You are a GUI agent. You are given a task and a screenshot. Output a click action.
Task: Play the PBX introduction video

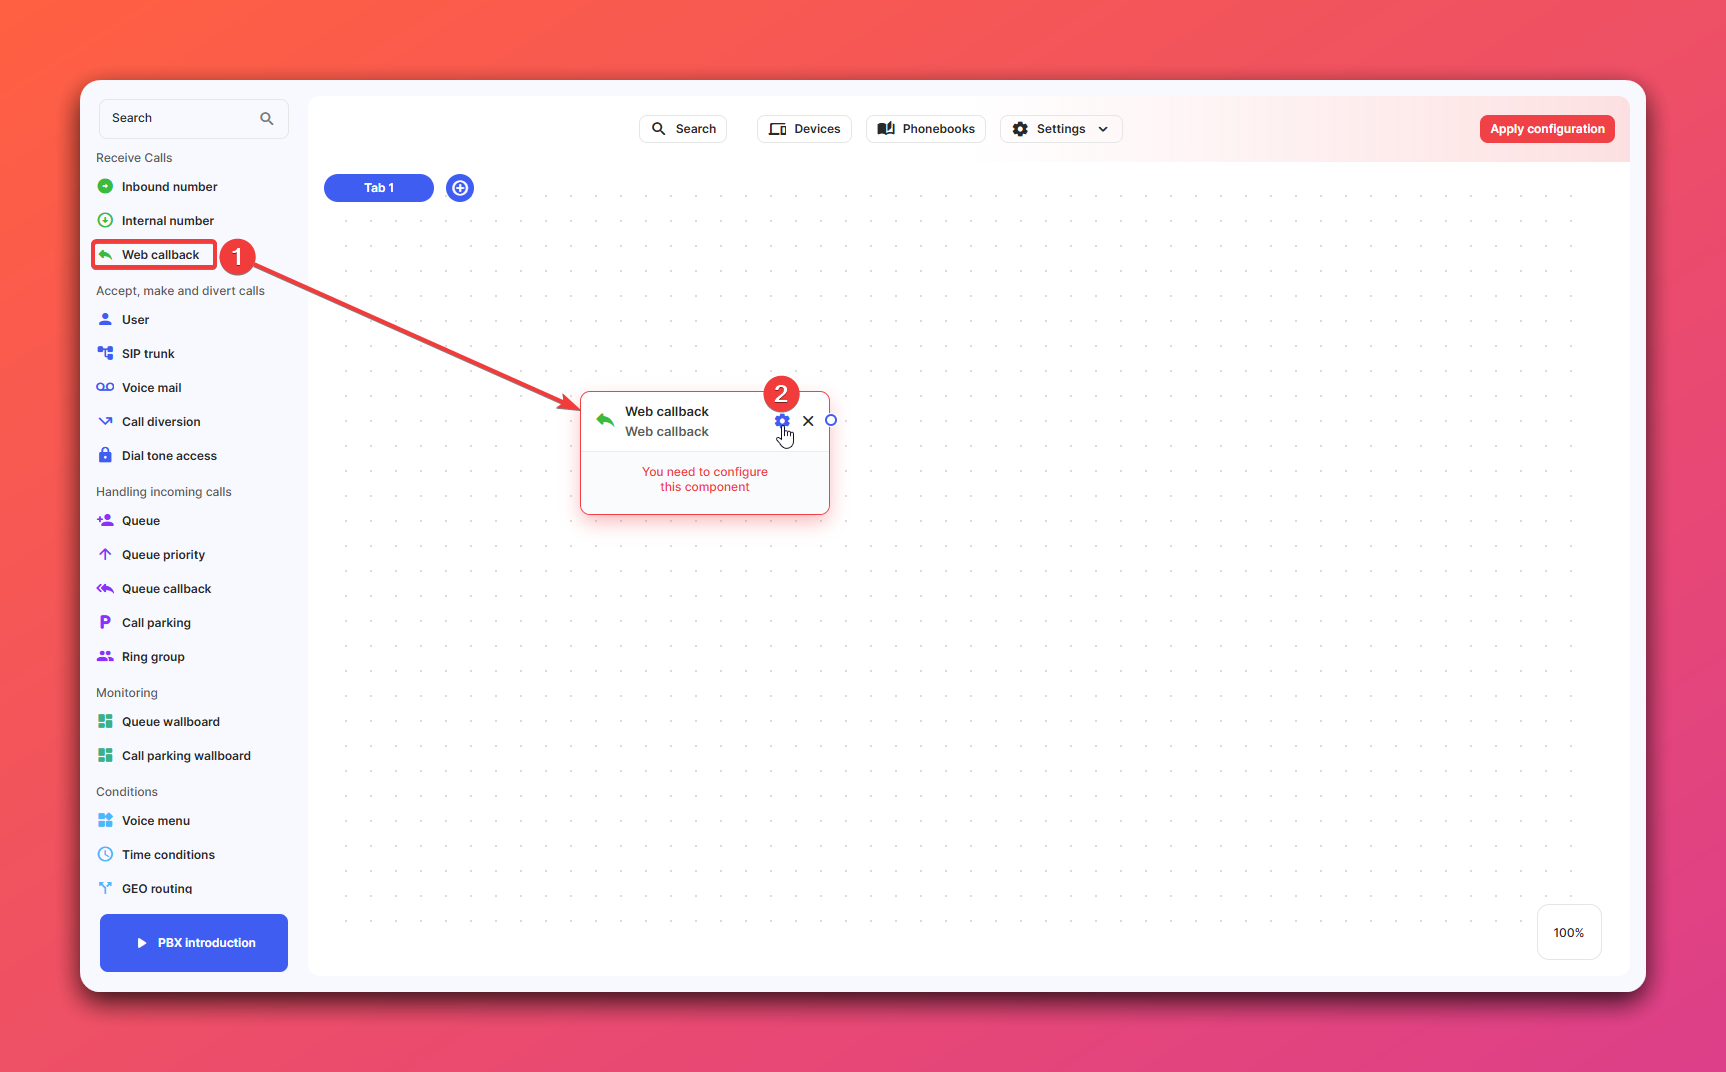click(x=194, y=943)
